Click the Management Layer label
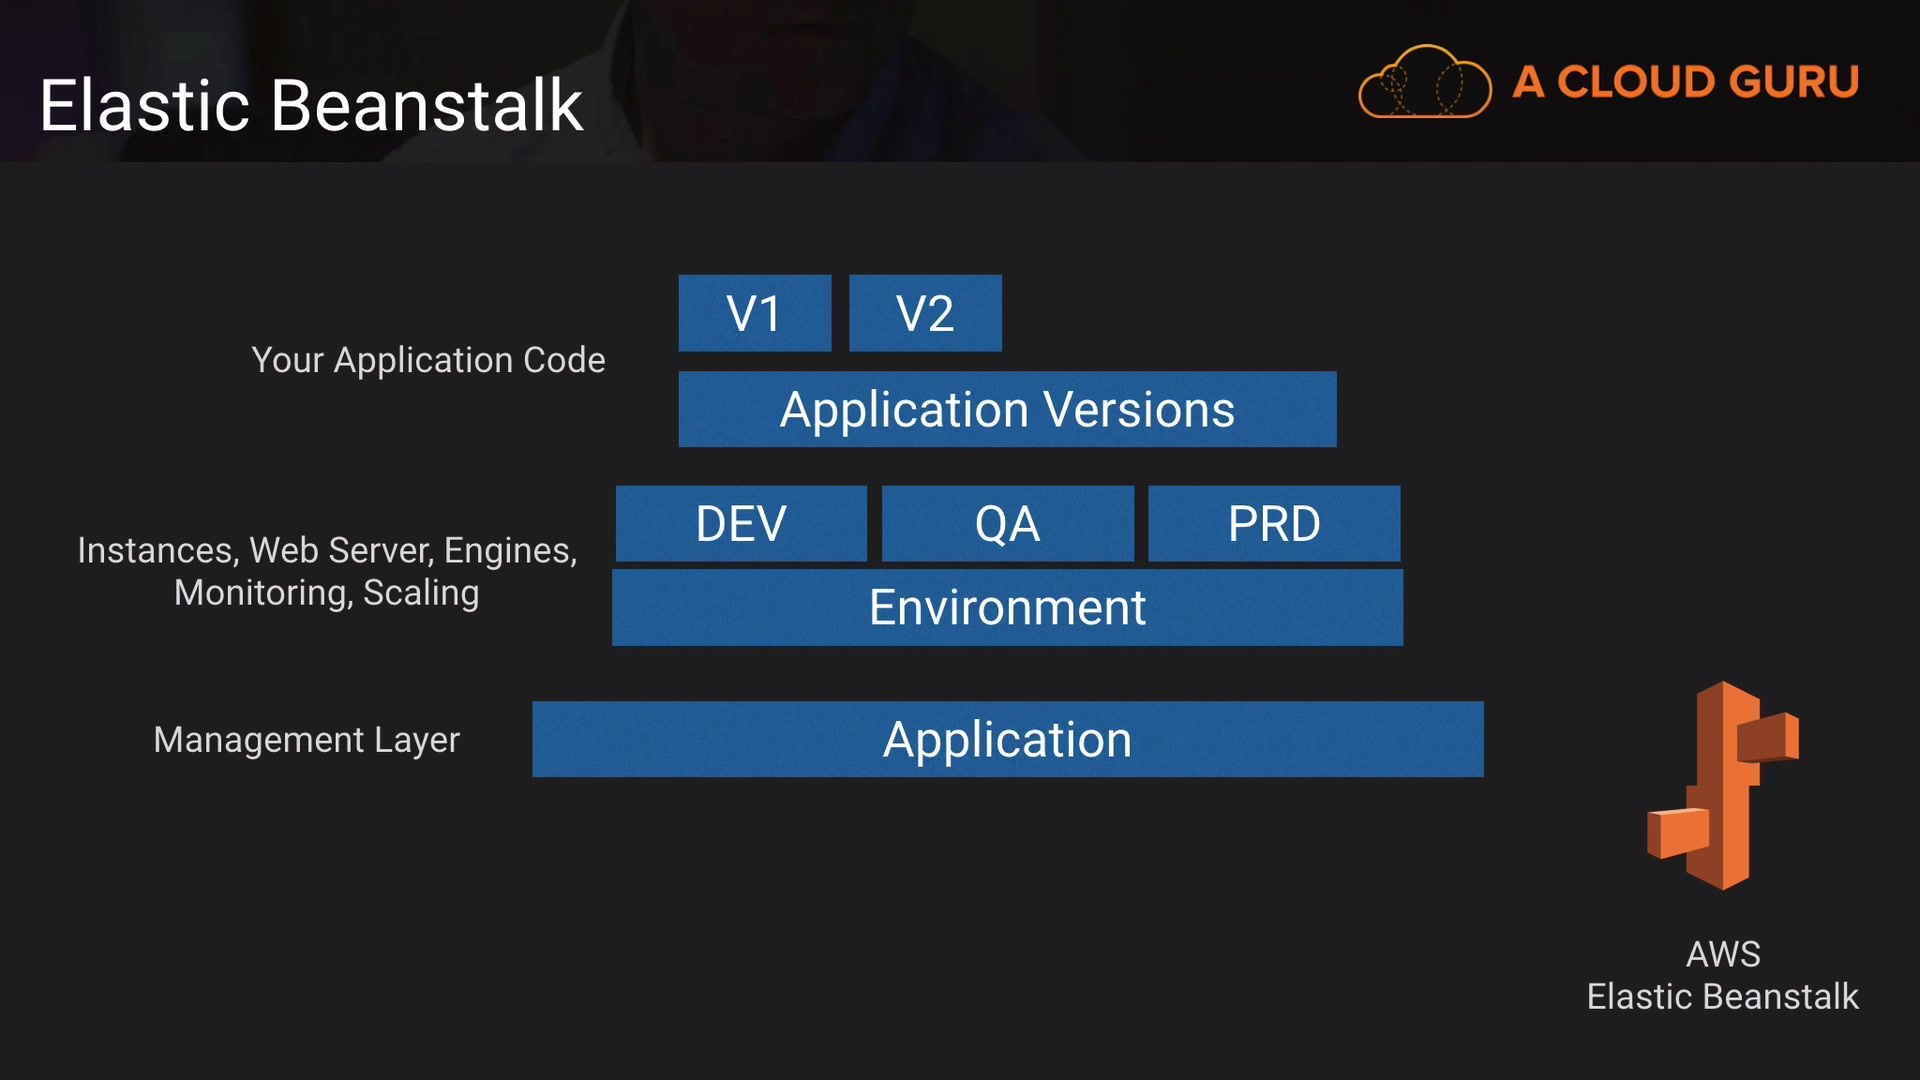 [306, 740]
